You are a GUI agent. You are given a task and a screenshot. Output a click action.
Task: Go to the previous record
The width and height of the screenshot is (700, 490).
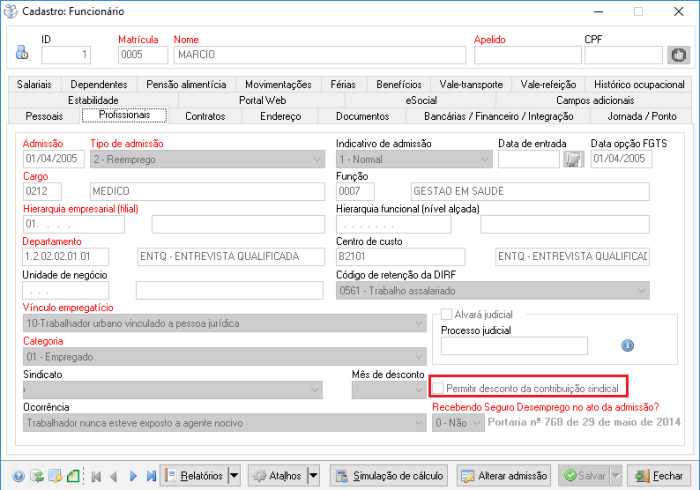point(113,475)
